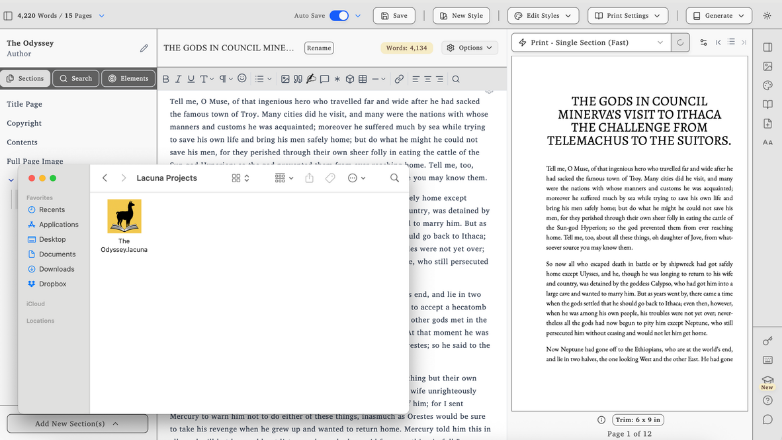Switch to the Elements tab
Viewport: 782px width, 440px height.
(x=128, y=79)
